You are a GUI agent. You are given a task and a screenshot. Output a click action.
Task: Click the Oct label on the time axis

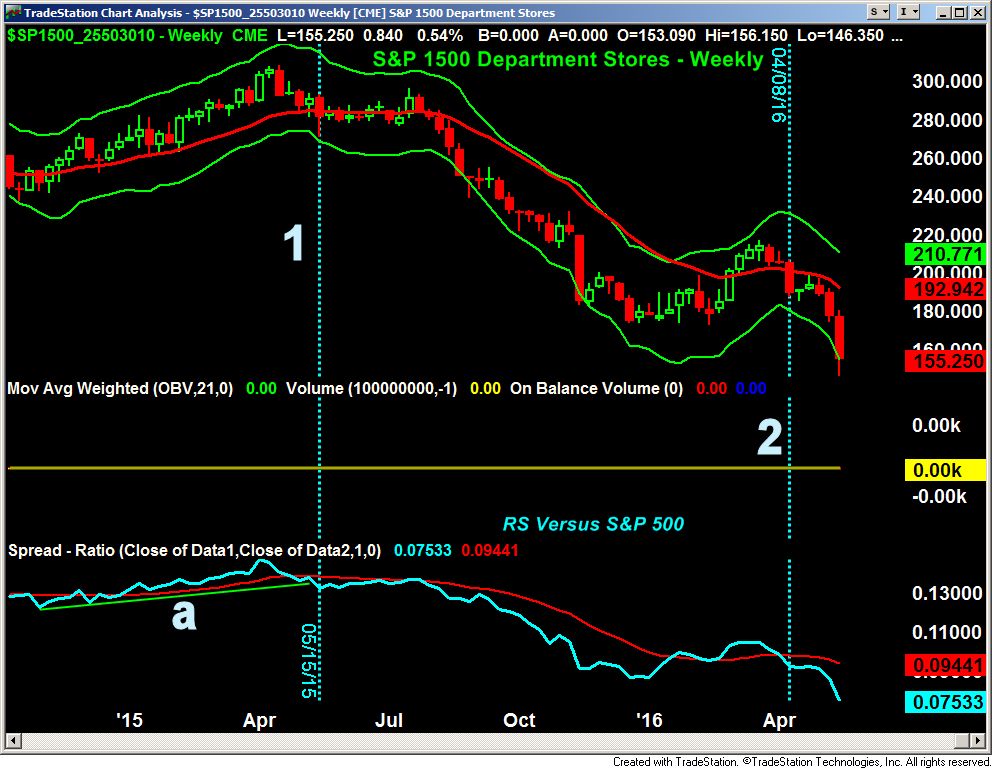tap(519, 720)
